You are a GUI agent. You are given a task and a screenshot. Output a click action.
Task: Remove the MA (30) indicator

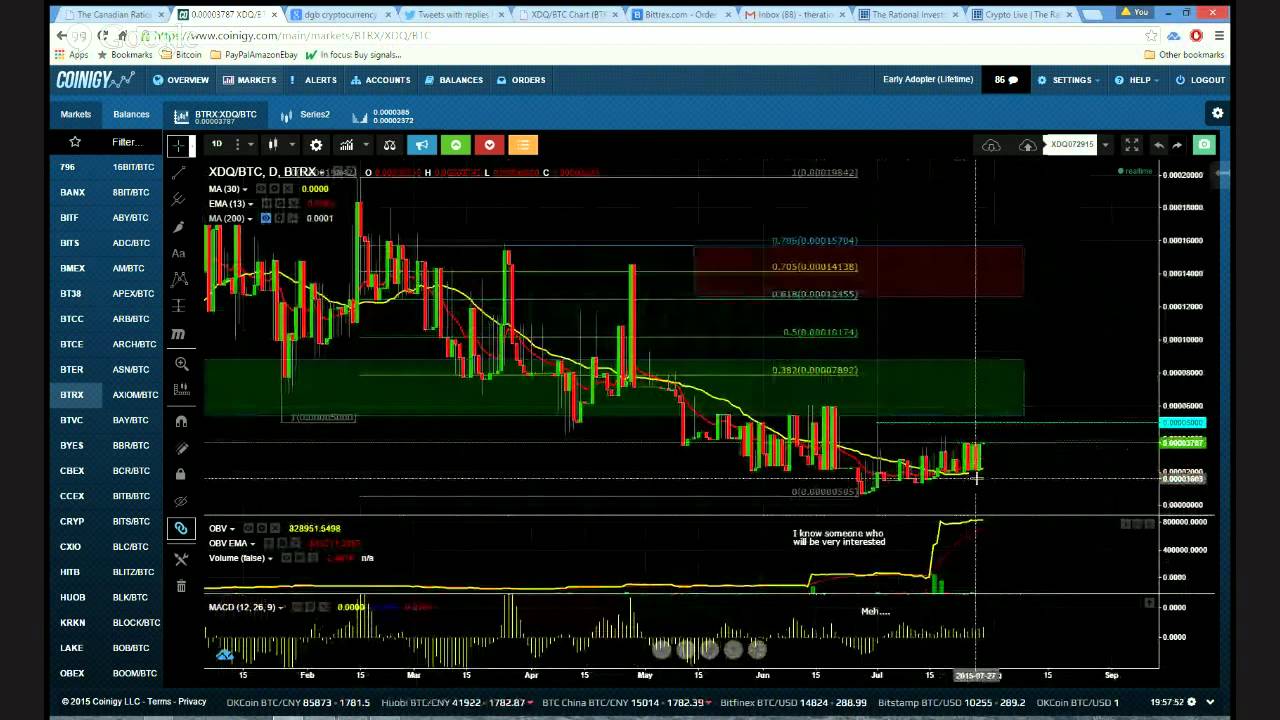pos(287,188)
